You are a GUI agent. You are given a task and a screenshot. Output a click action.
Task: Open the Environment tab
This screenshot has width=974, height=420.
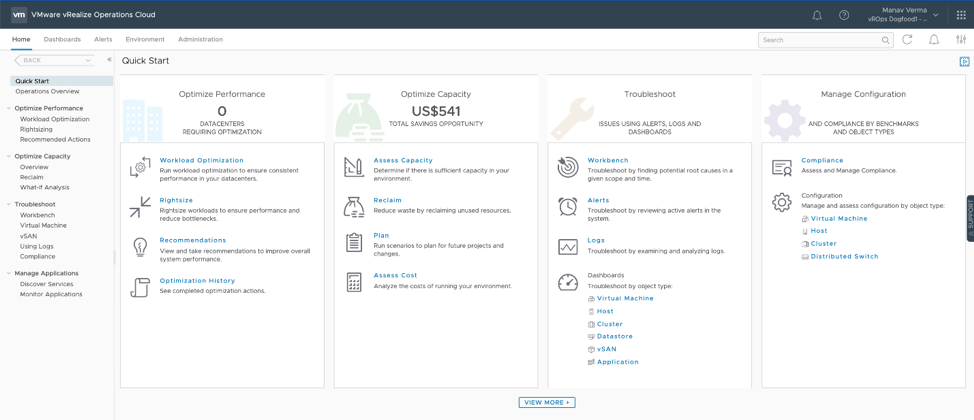[145, 39]
